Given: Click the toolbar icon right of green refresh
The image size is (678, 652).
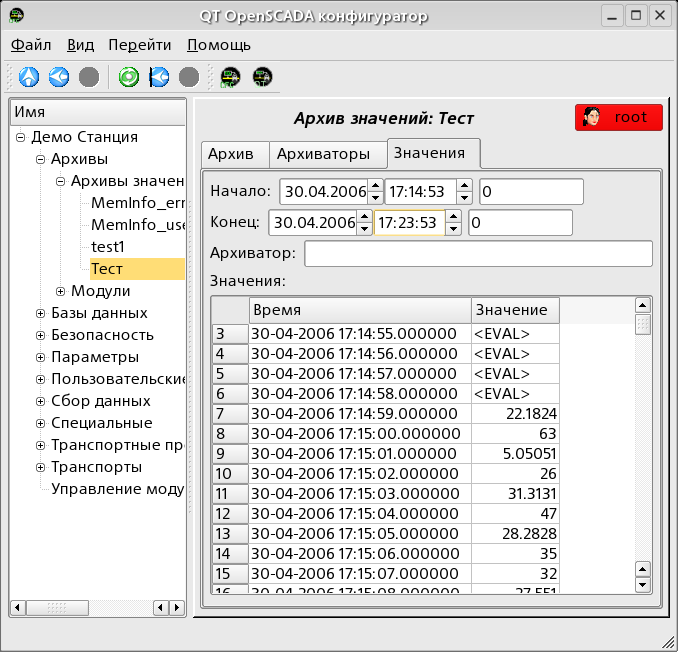Looking at the screenshot, I should click(x=159, y=76).
